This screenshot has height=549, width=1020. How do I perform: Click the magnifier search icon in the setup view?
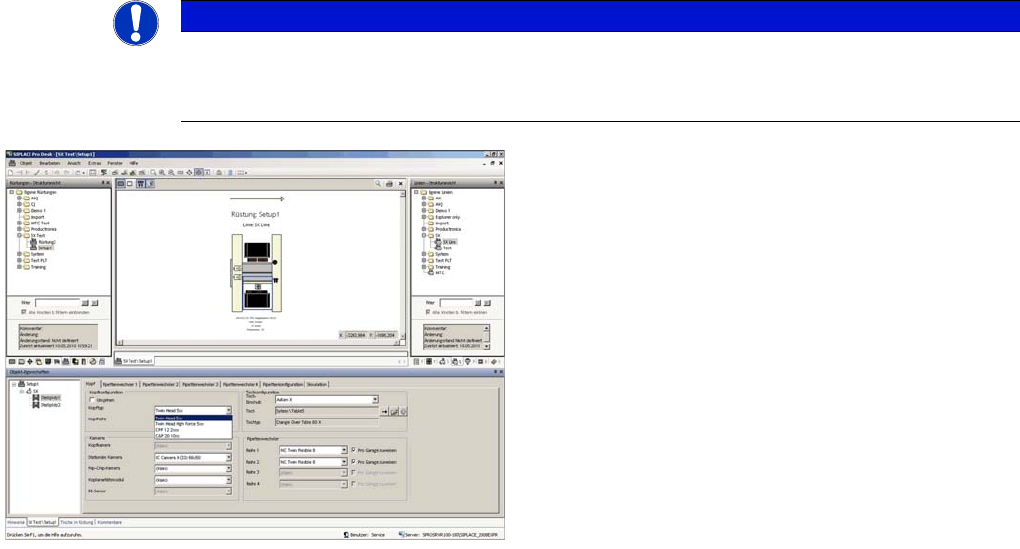tap(378, 185)
